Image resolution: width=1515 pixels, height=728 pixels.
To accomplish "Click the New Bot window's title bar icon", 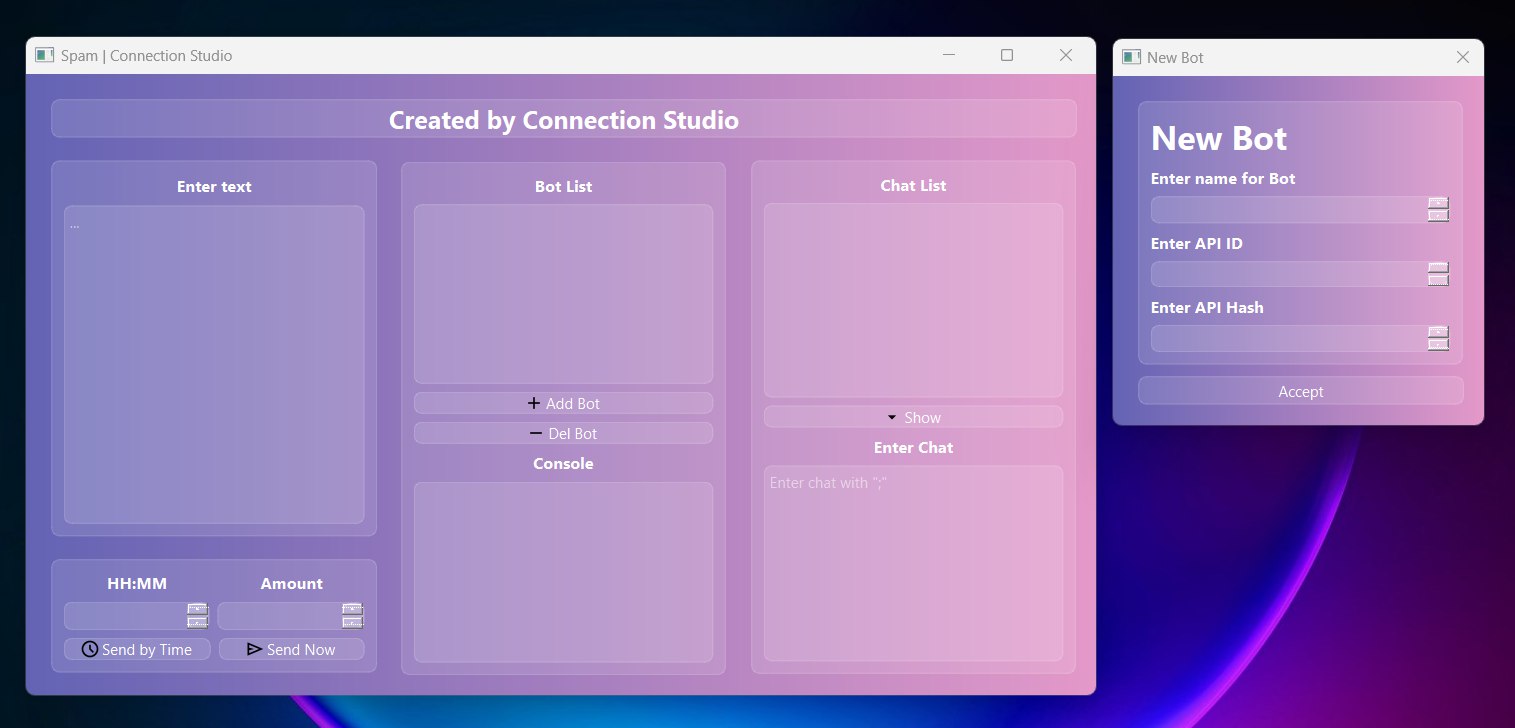I will [x=1132, y=57].
